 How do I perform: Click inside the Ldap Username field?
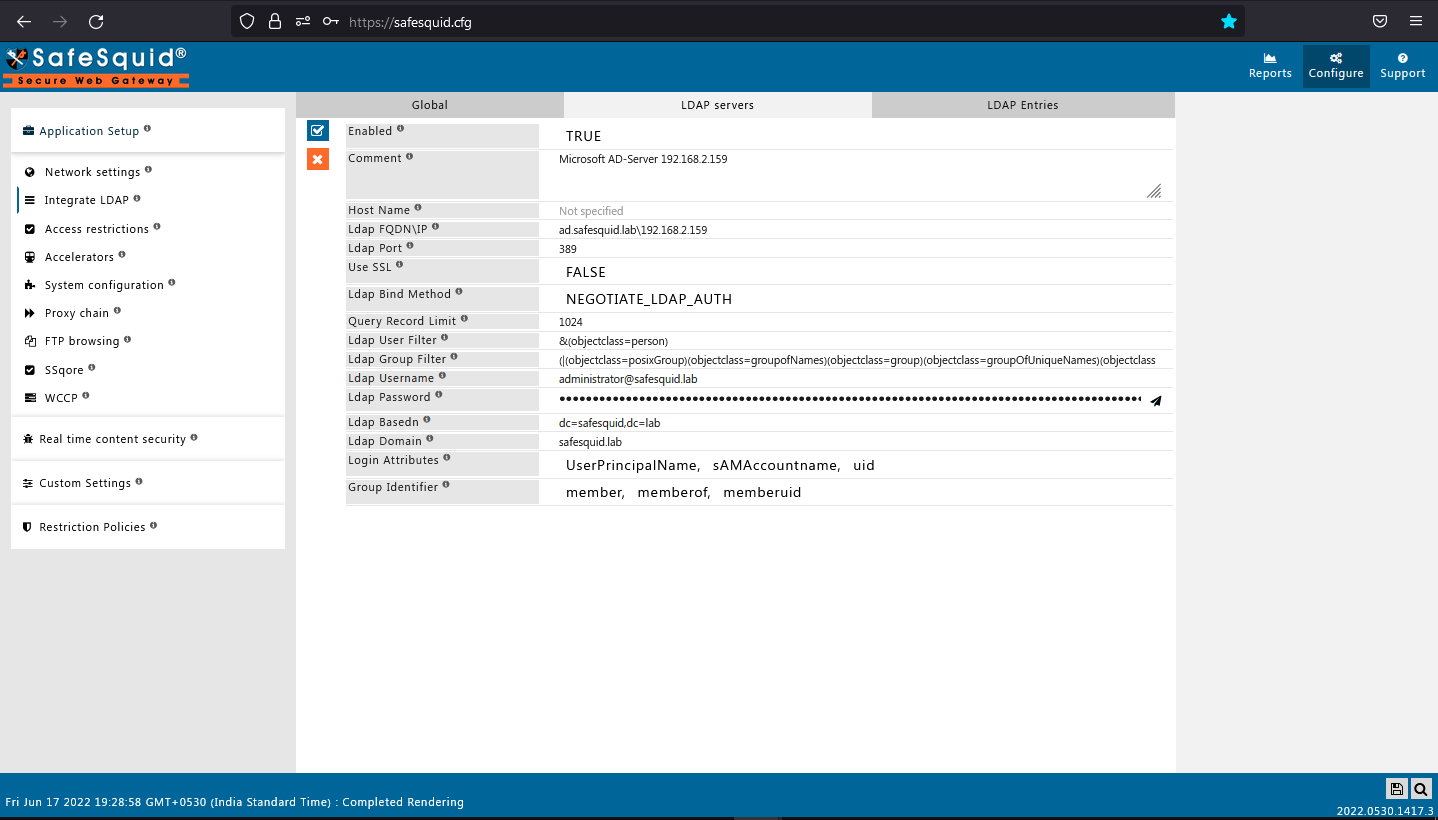tap(700, 378)
